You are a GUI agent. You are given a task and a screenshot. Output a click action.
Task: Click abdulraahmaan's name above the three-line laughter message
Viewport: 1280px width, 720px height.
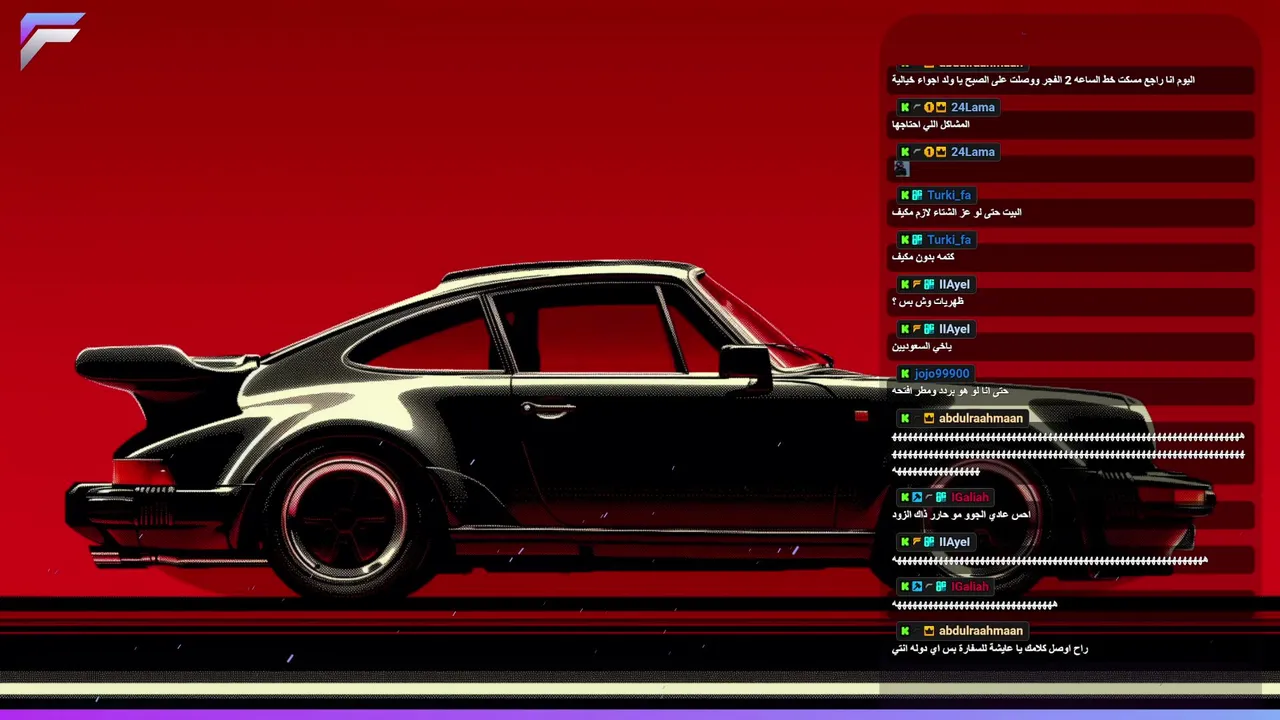click(x=980, y=418)
